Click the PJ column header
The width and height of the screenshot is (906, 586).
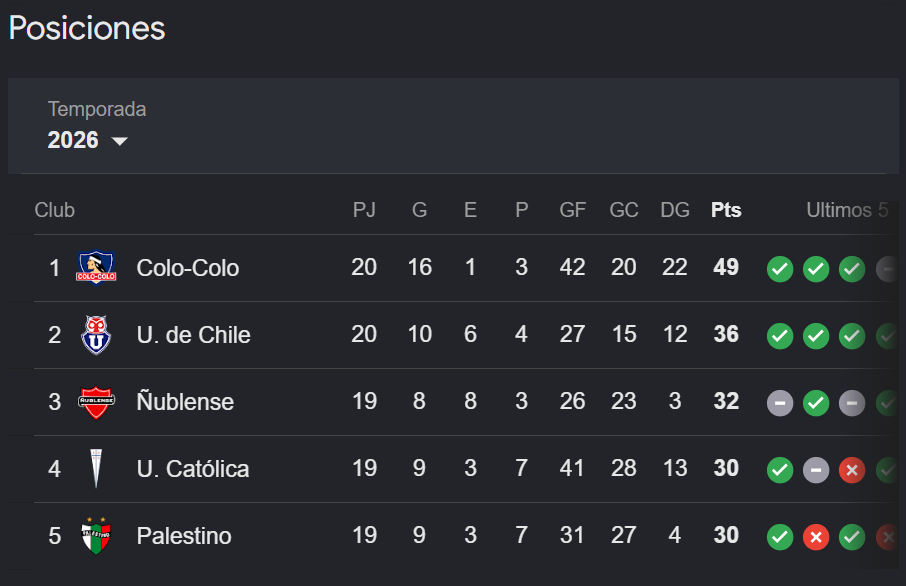(x=364, y=210)
